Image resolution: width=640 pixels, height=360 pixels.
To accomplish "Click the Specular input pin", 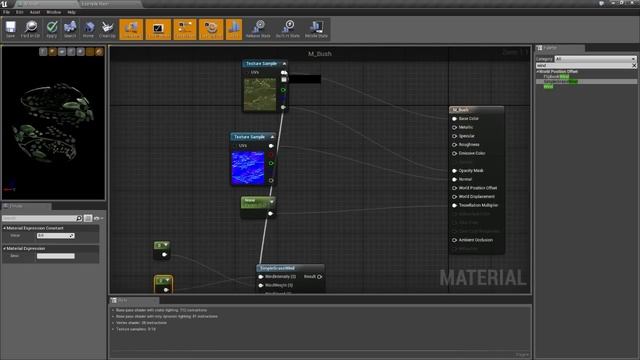I will pyautogui.click(x=454, y=136).
